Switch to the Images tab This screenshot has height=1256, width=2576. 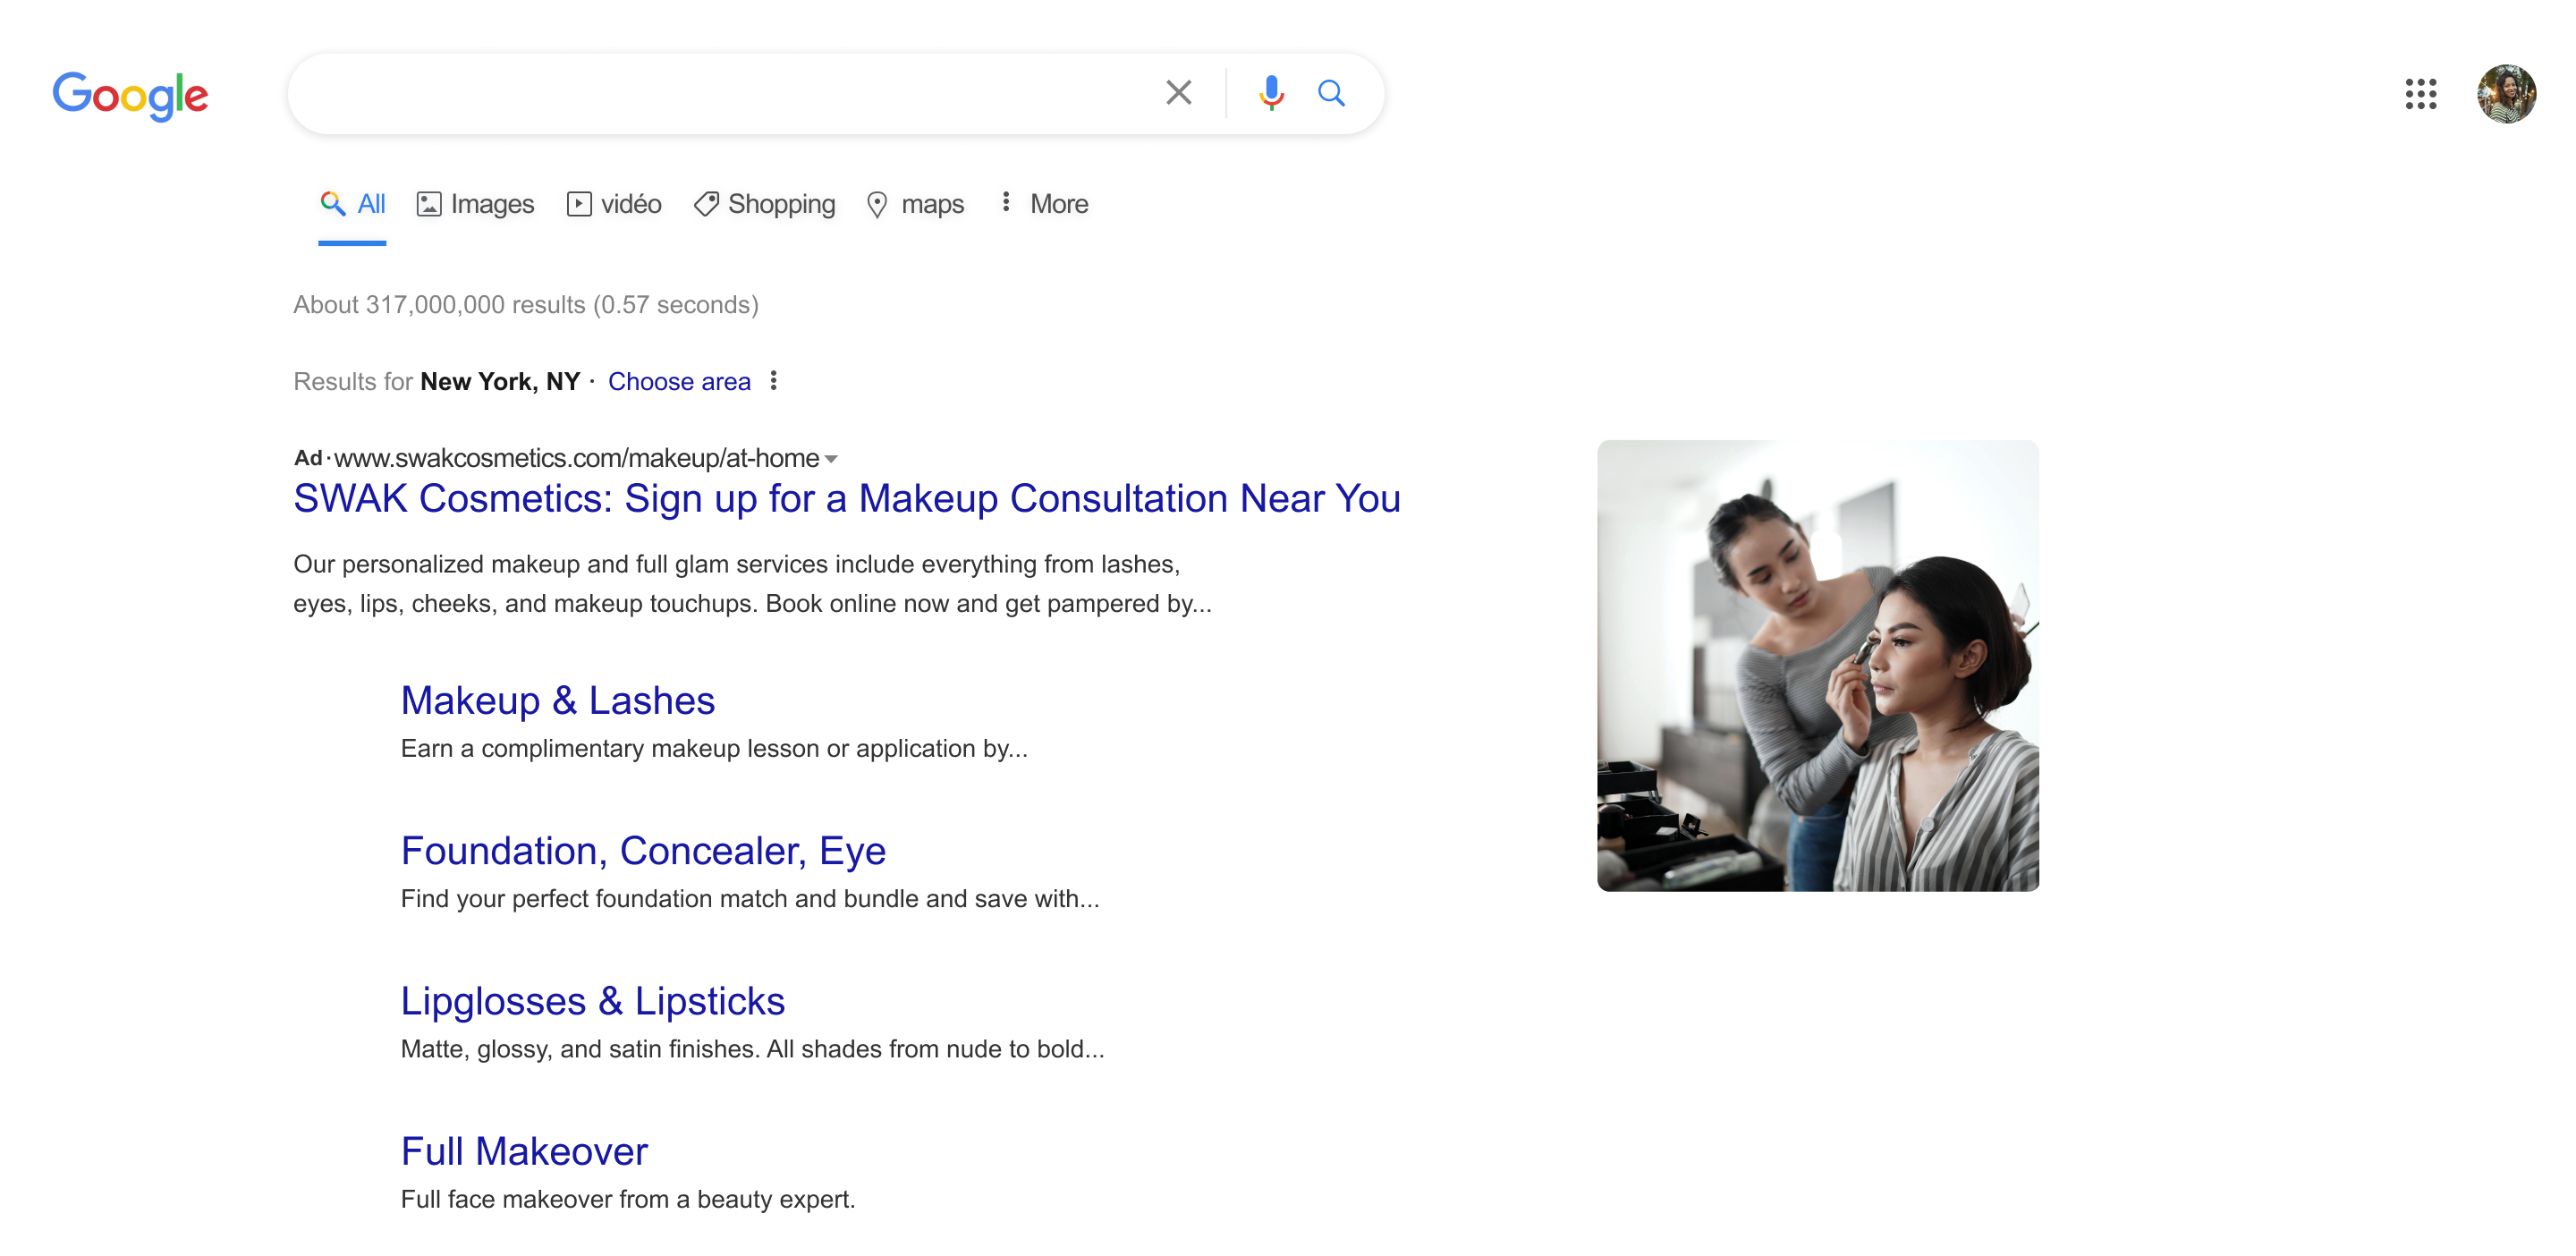tap(475, 204)
